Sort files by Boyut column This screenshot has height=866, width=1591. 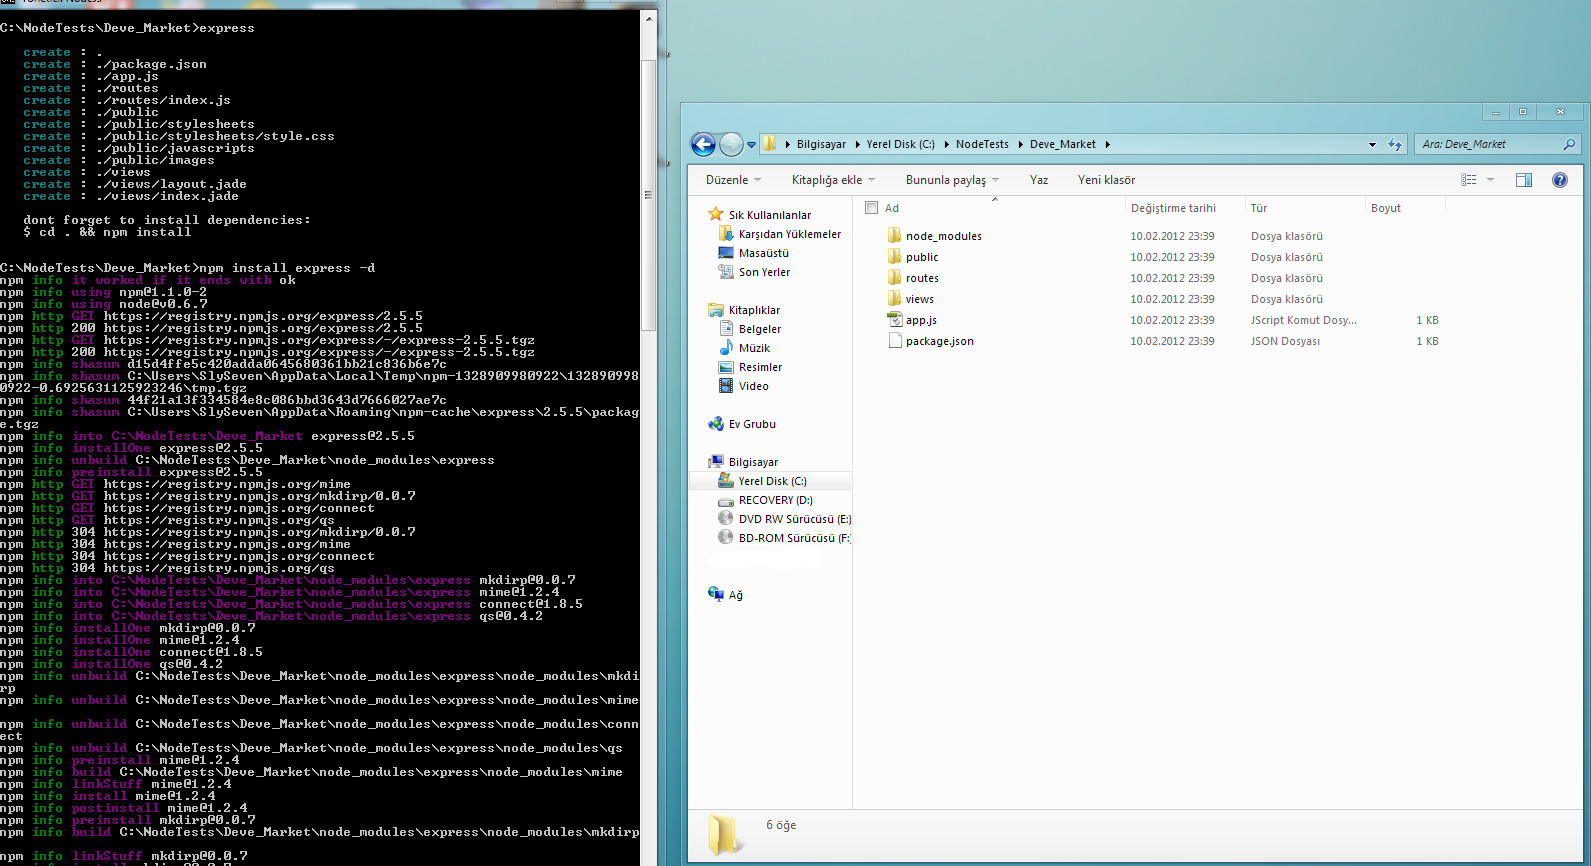(1385, 208)
